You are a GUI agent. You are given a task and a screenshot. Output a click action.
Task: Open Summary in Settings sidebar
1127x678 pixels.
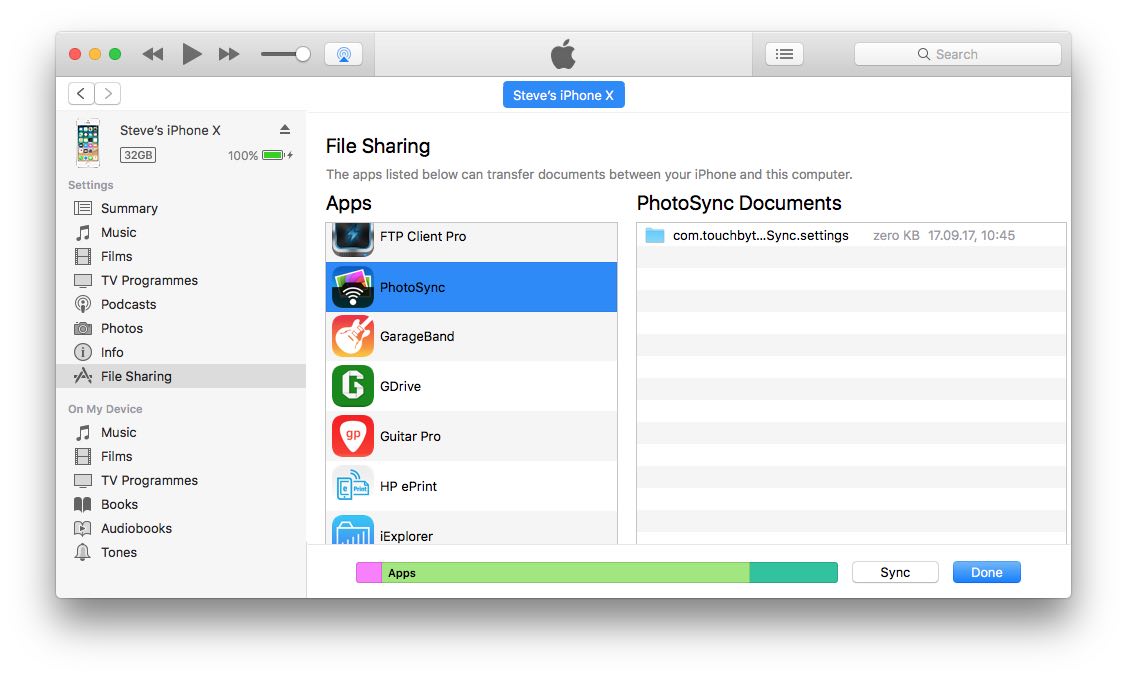point(180,208)
